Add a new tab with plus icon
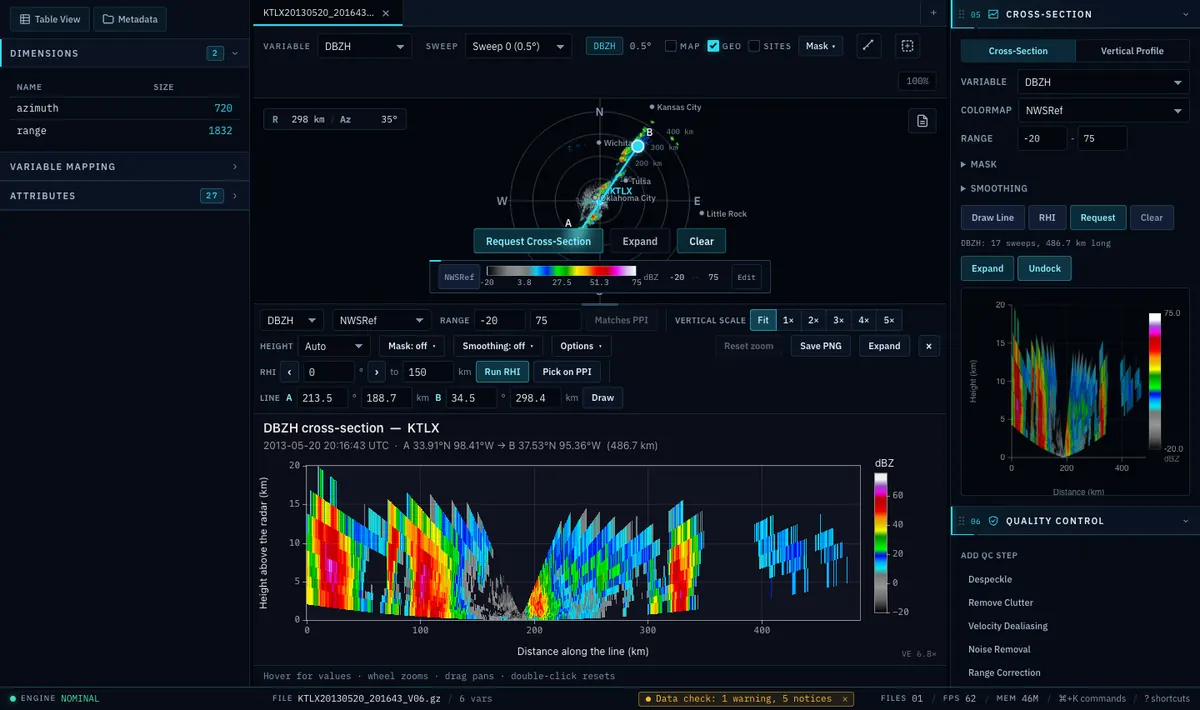 933,12
